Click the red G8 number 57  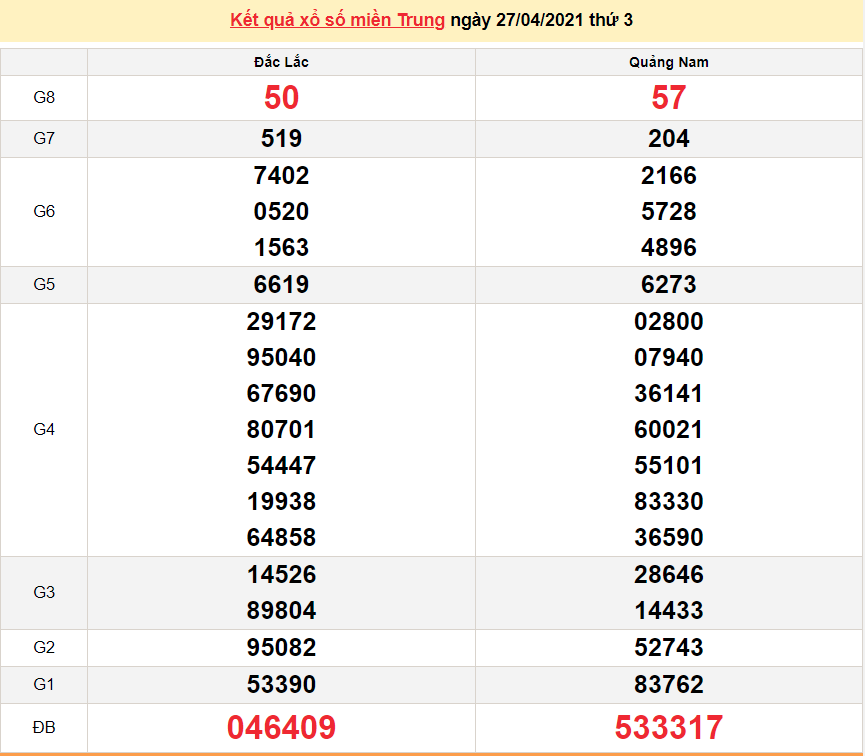click(x=669, y=98)
